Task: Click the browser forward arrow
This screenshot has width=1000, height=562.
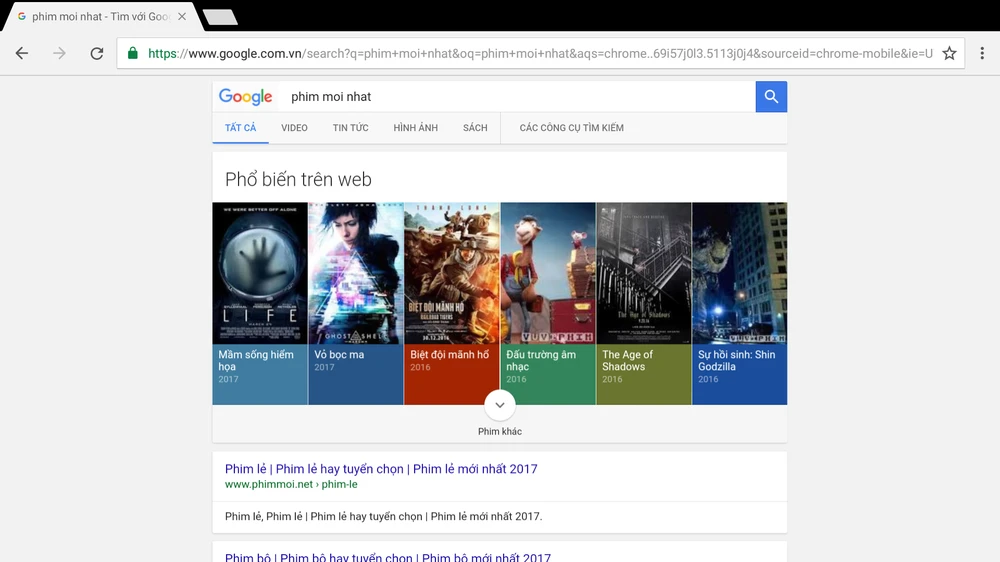Action: 59,54
